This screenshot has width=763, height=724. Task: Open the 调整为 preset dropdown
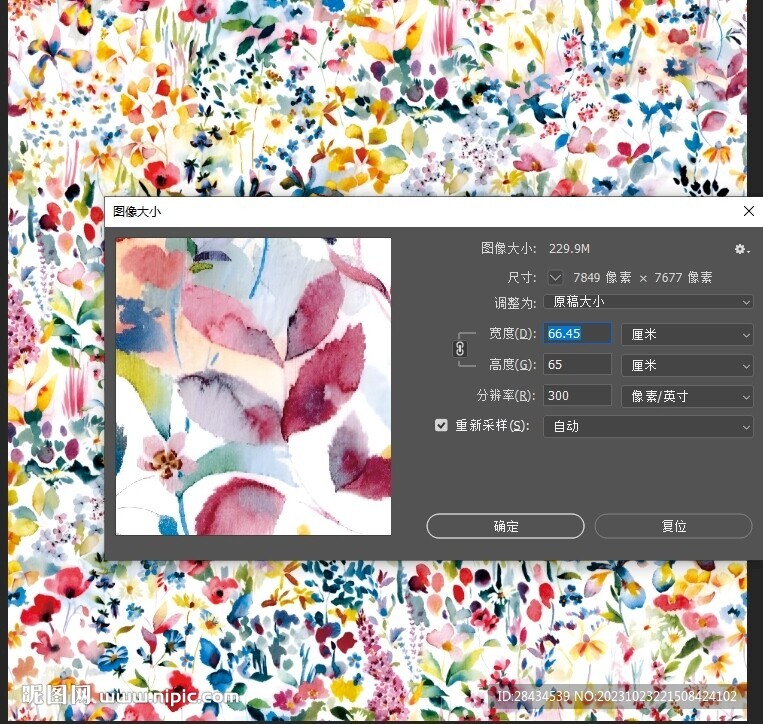(x=647, y=302)
